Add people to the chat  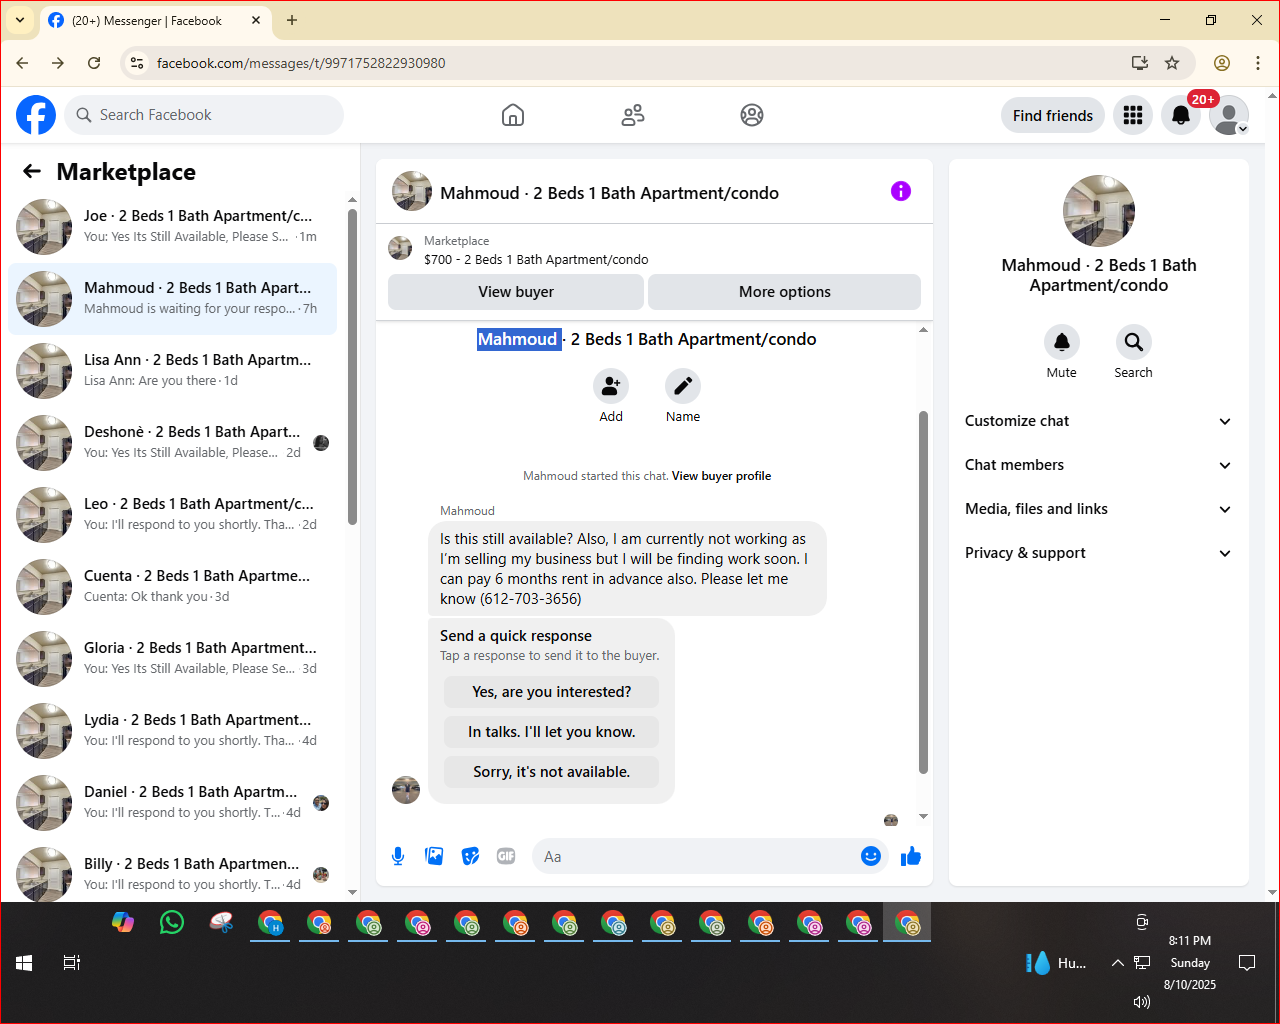point(611,386)
